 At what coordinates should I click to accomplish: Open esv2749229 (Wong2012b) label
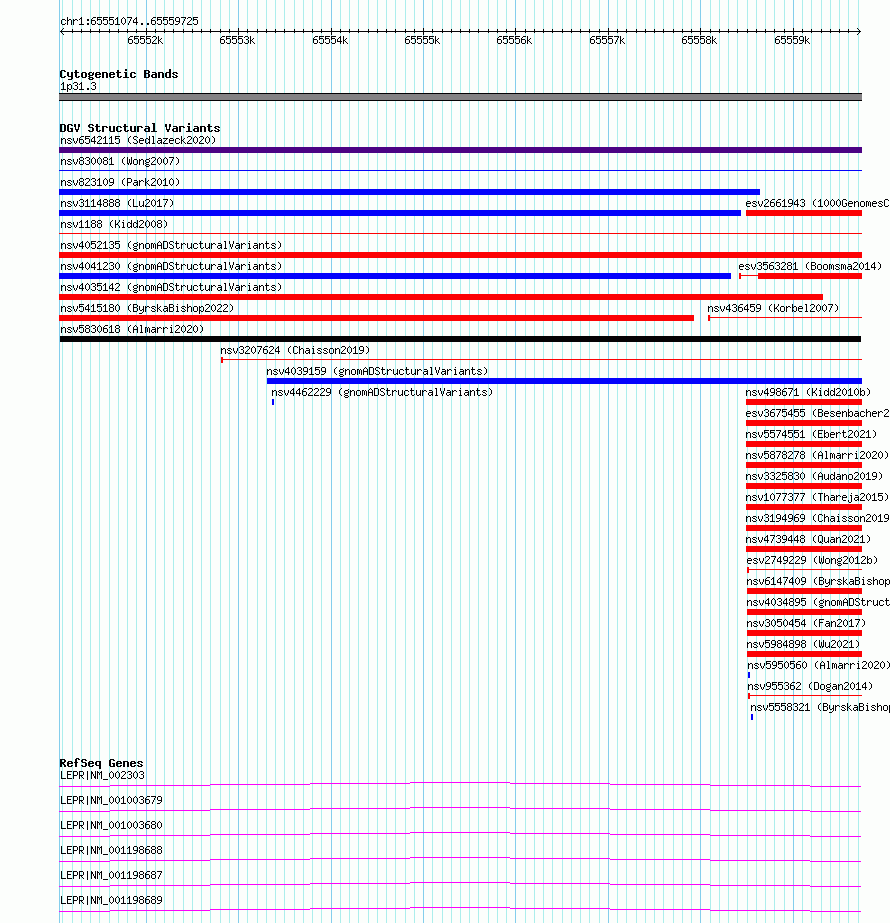point(812,560)
